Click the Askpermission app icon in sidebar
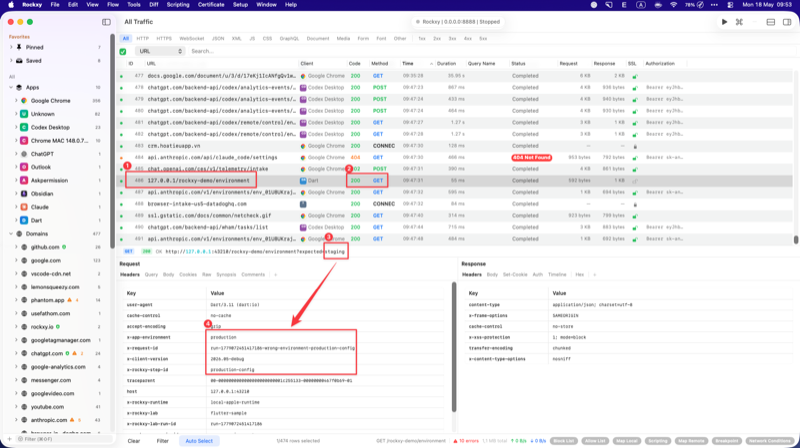The width and height of the screenshot is (800, 448). click(24, 180)
